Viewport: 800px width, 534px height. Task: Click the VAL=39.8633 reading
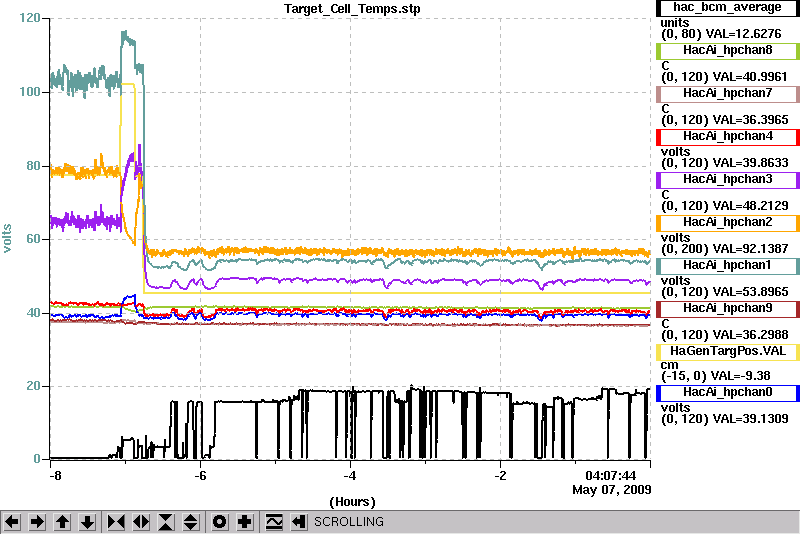pyautogui.click(x=751, y=163)
